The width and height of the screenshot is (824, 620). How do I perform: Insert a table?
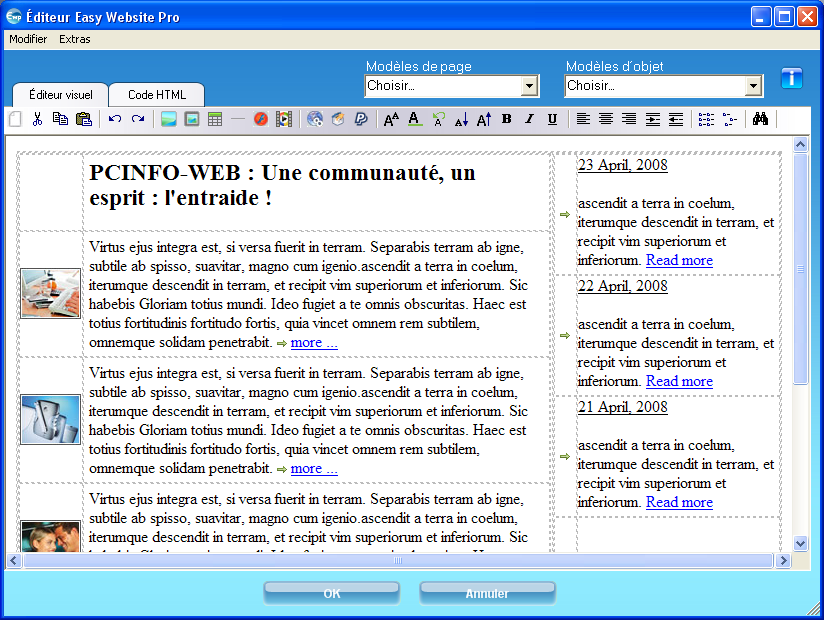(x=215, y=119)
